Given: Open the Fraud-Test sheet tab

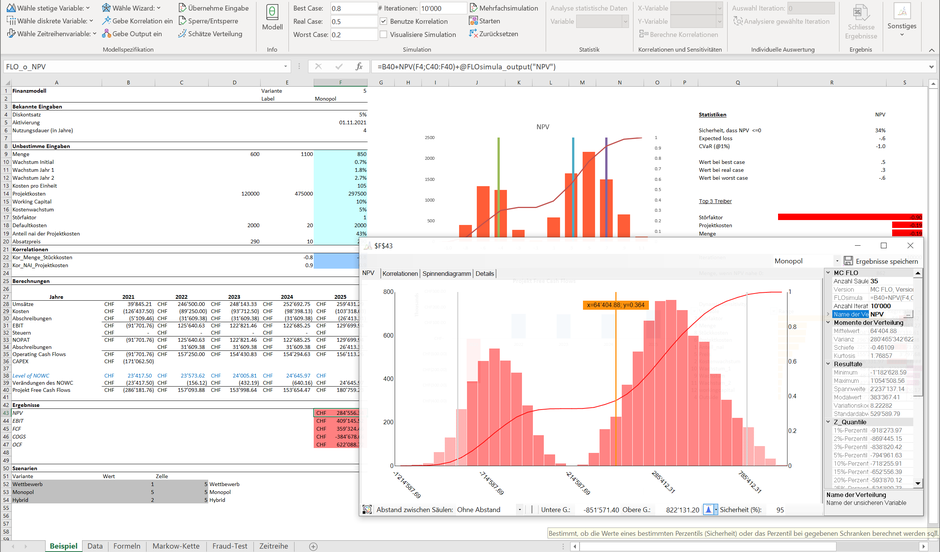Looking at the screenshot, I should pyautogui.click(x=230, y=546).
